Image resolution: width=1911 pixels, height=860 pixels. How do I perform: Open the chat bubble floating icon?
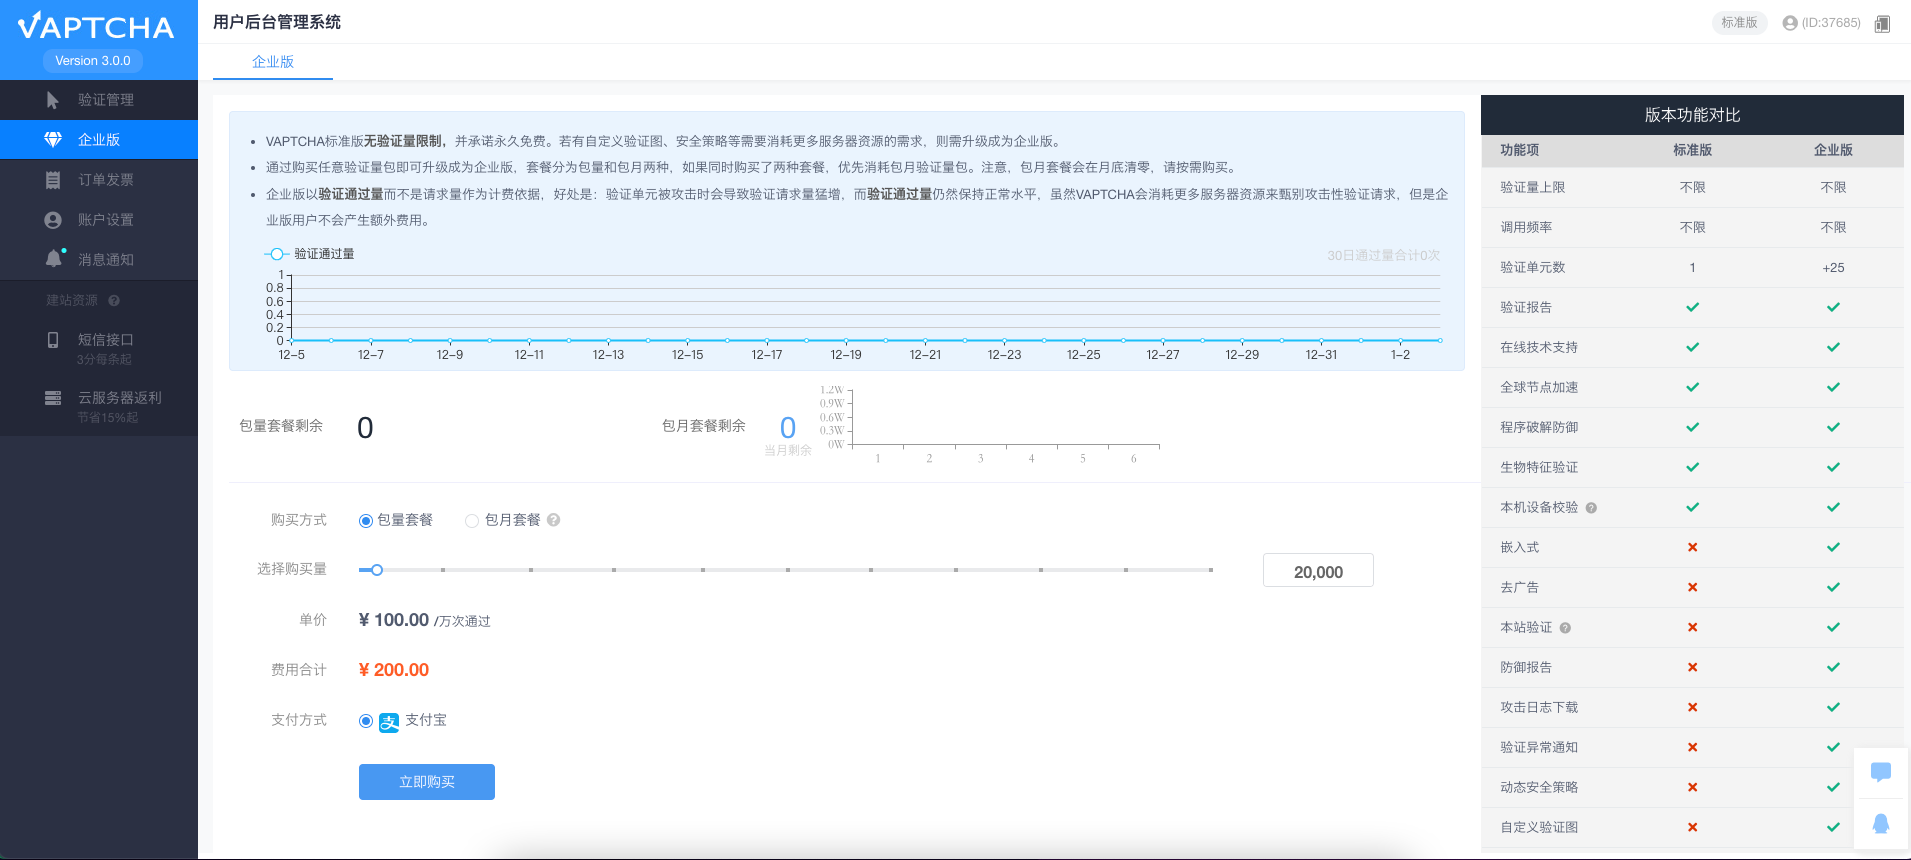click(1881, 772)
